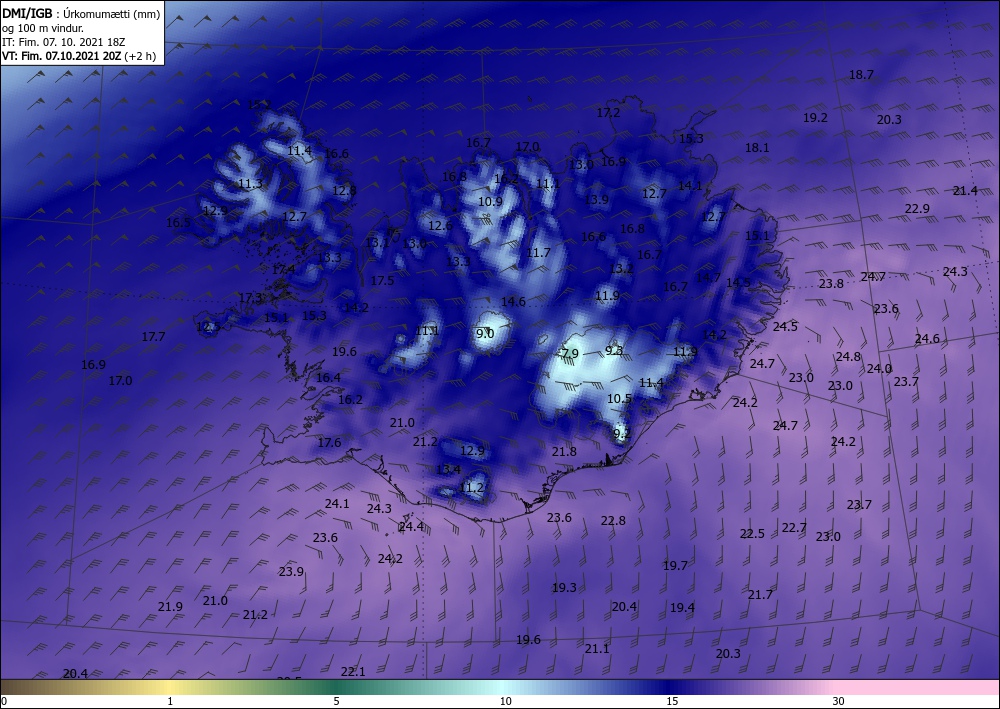Select the 12.6 map value
The height and width of the screenshot is (709, 1000).
440,225
